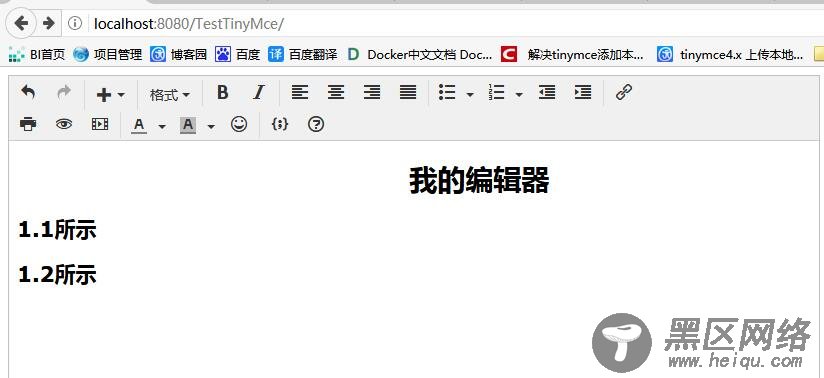
Task: Apply the background highlight color button
Action: coord(188,125)
